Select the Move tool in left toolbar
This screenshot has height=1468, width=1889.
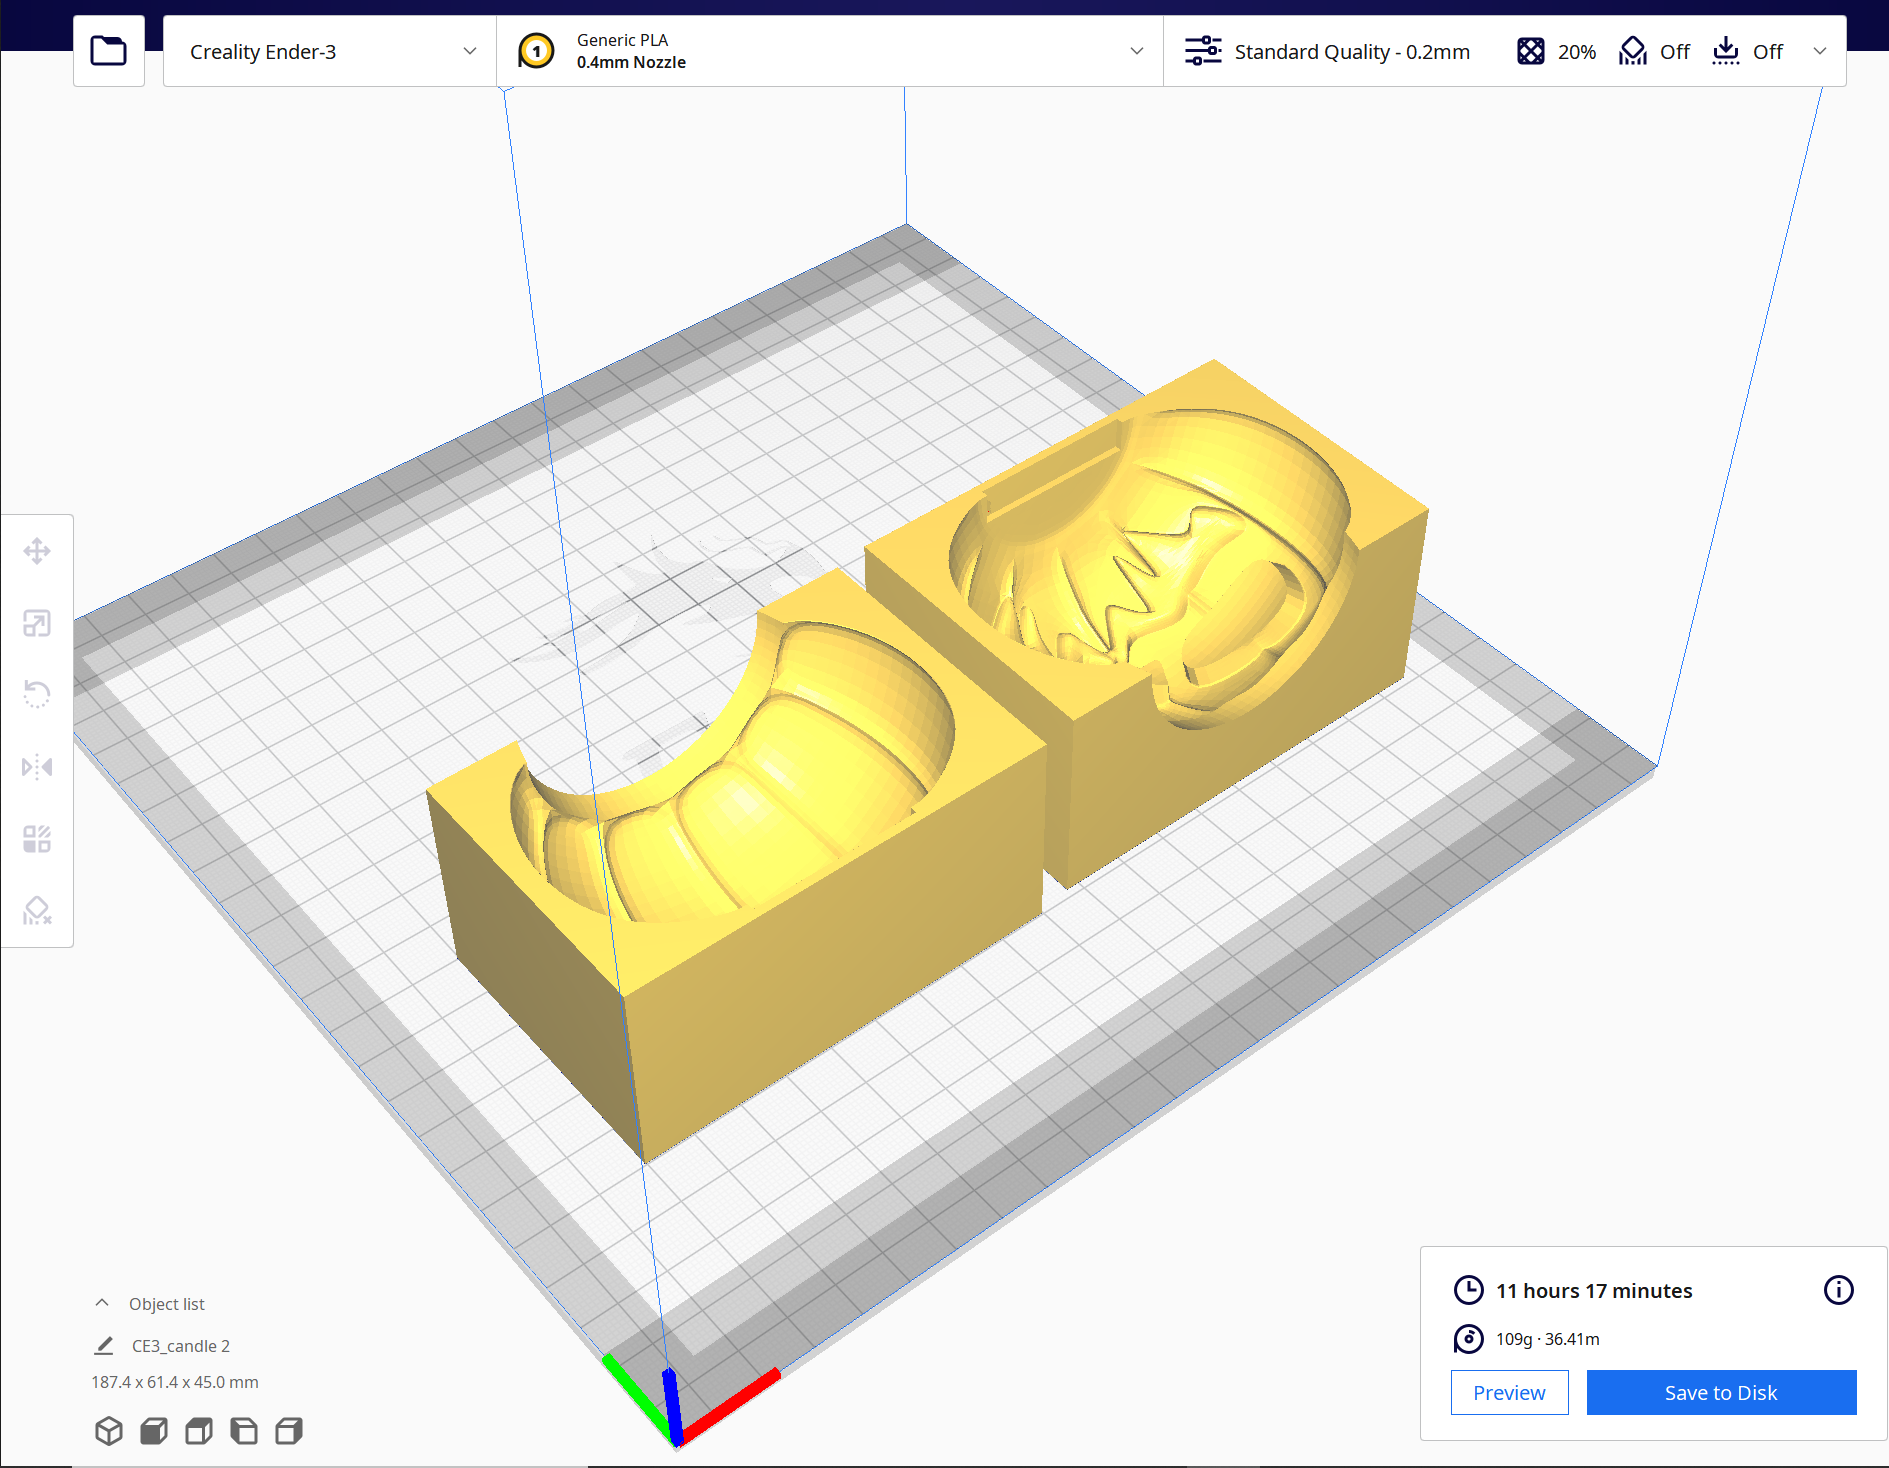(37, 551)
